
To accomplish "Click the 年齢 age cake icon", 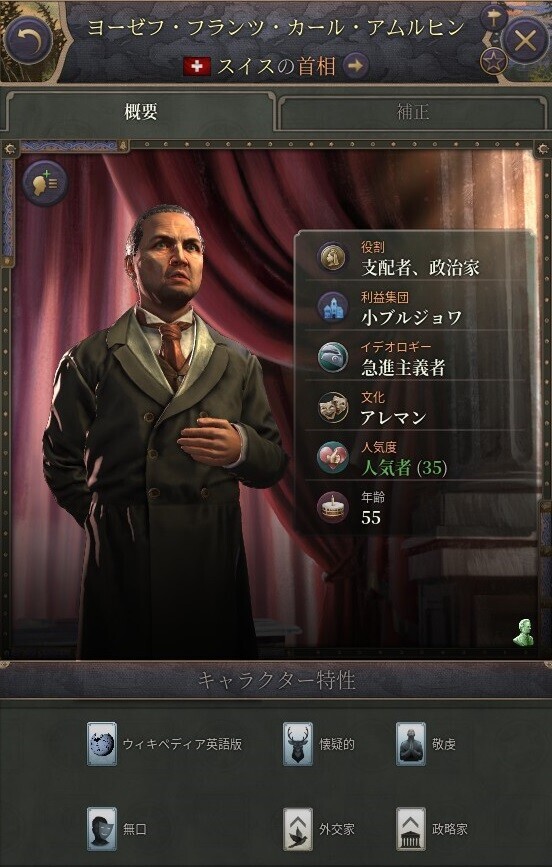I will [333, 507].
